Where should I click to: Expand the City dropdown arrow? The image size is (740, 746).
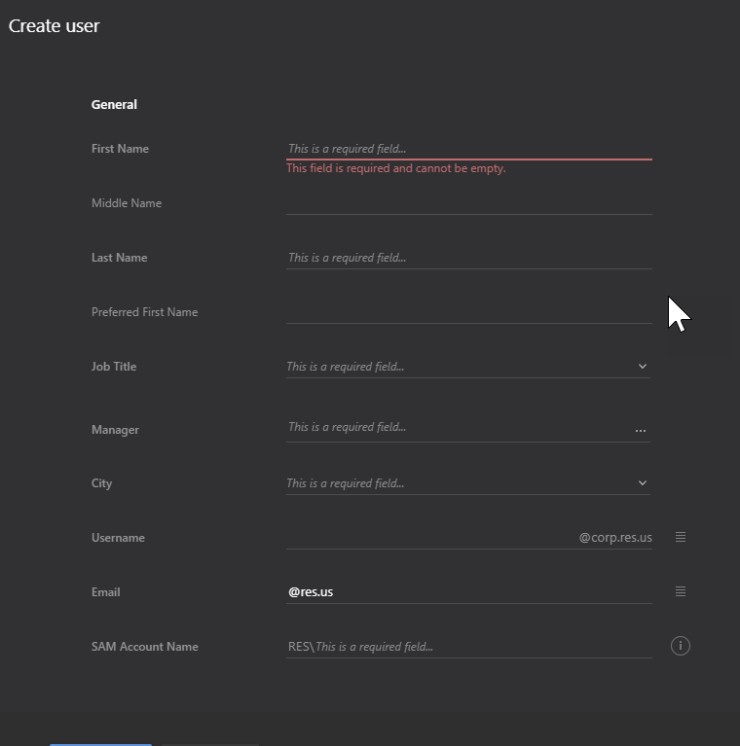[x=642, y=483]
